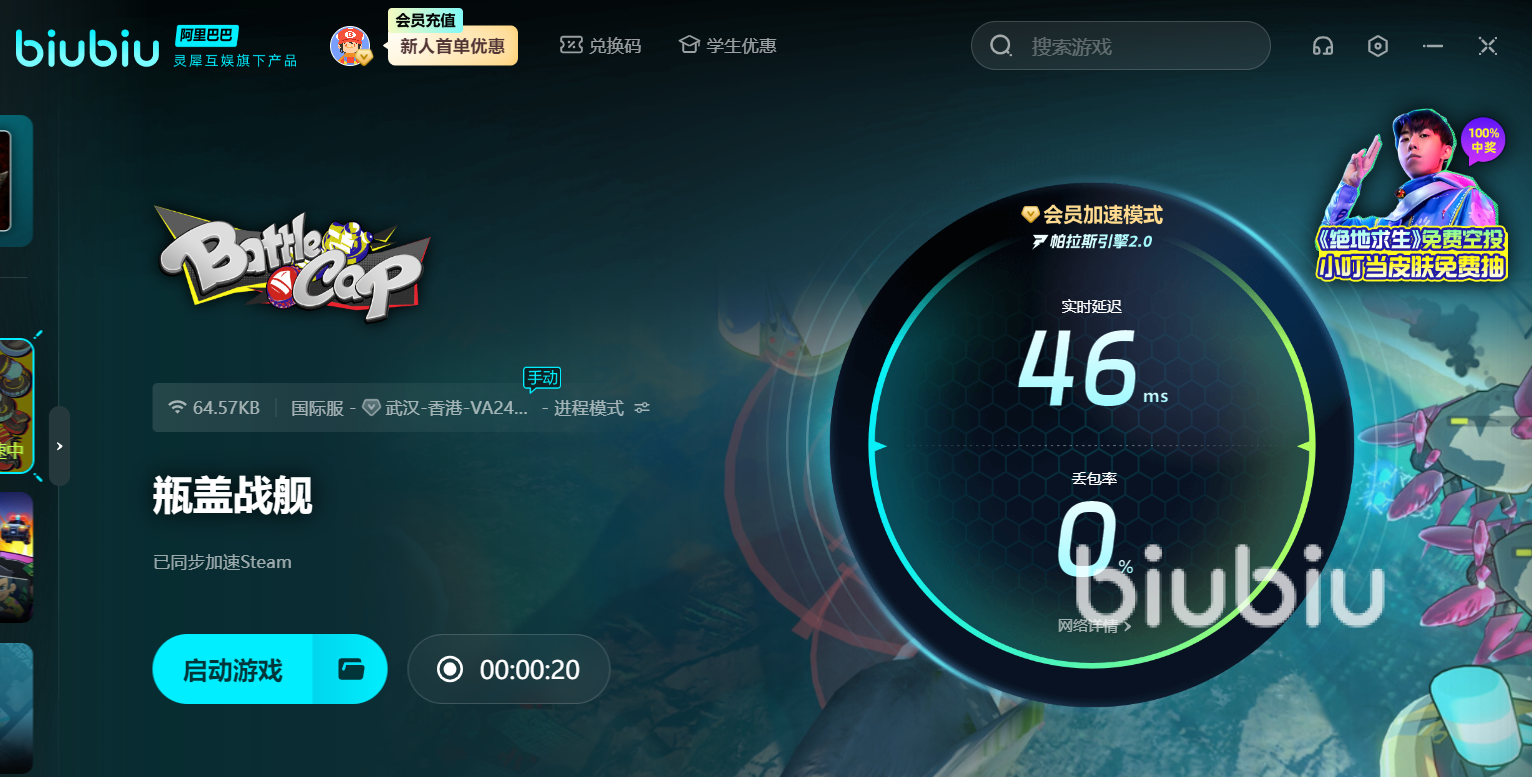This screenshot has height=777, width=1532.
Task: Stop acceleration using the timer button
Action: click(509, 669)
